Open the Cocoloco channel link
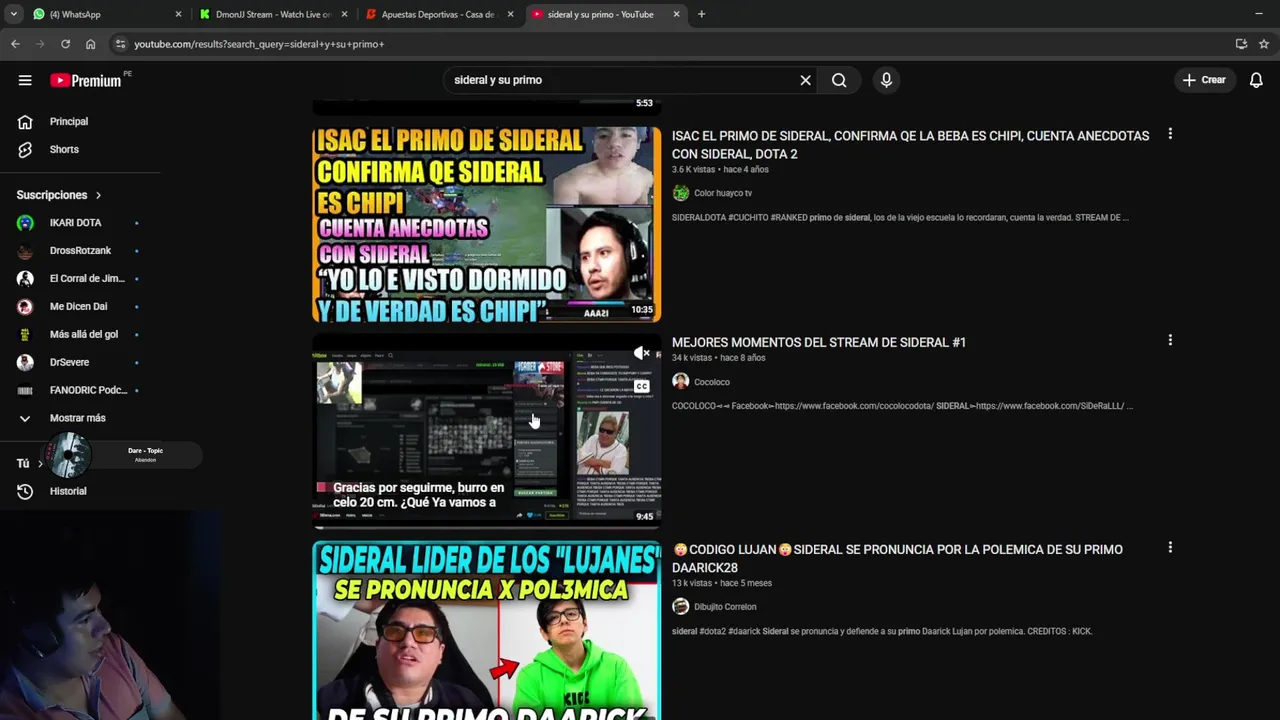Image resolution: width=1280 pixels, height=720 pixels. pos(712,382)
